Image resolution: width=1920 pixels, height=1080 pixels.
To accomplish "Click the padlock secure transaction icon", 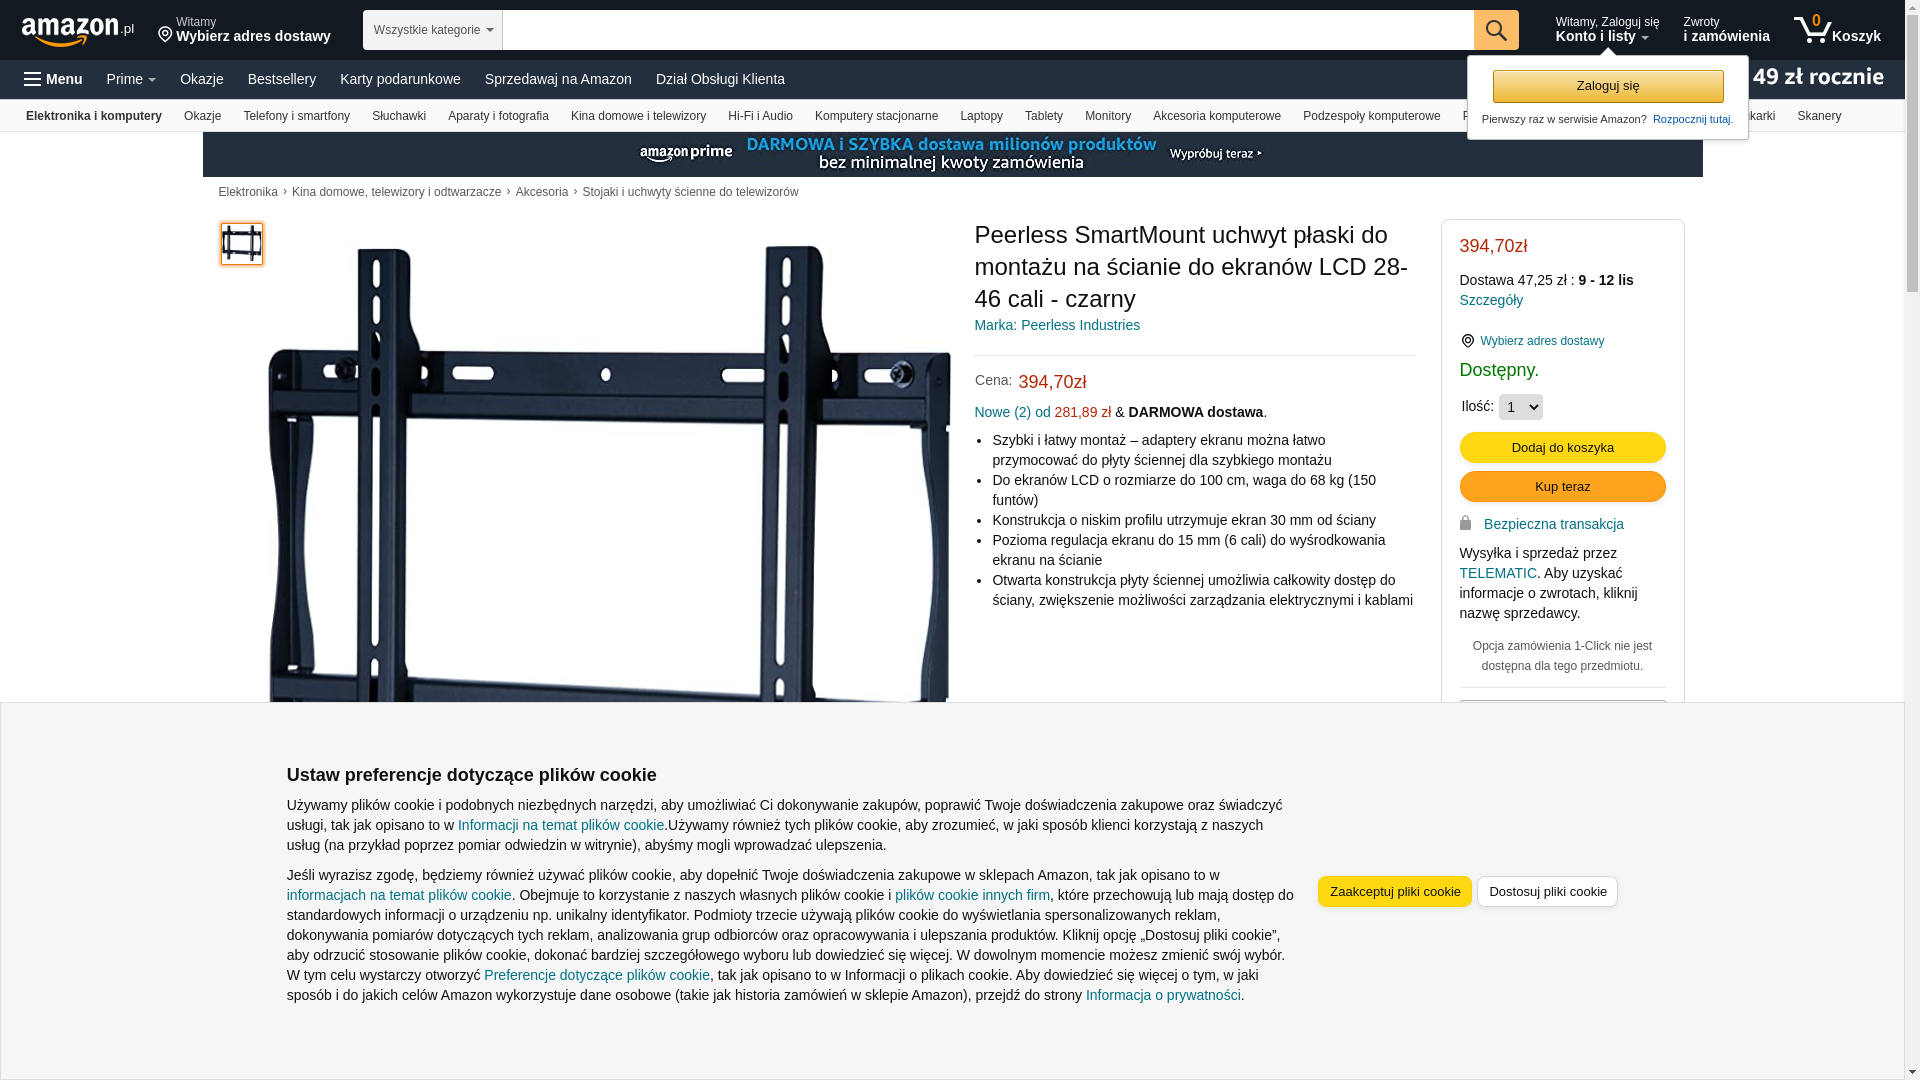I will pos(1466,523).
